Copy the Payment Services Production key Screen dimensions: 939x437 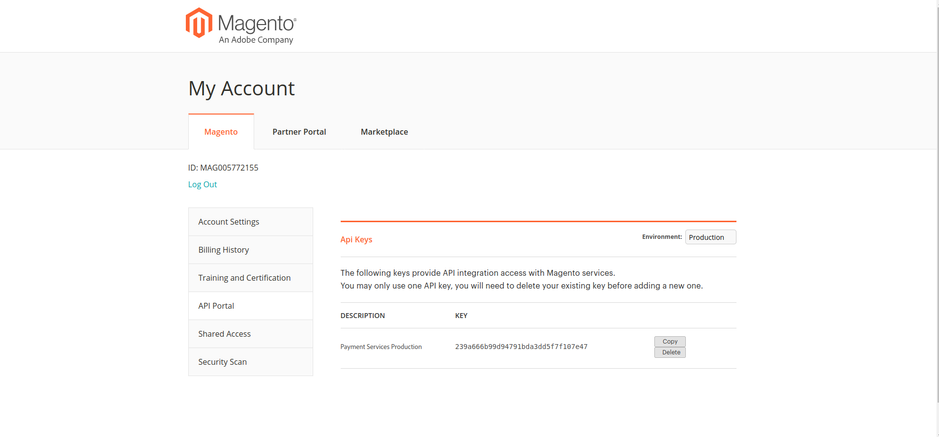click(x=670, y=341)
